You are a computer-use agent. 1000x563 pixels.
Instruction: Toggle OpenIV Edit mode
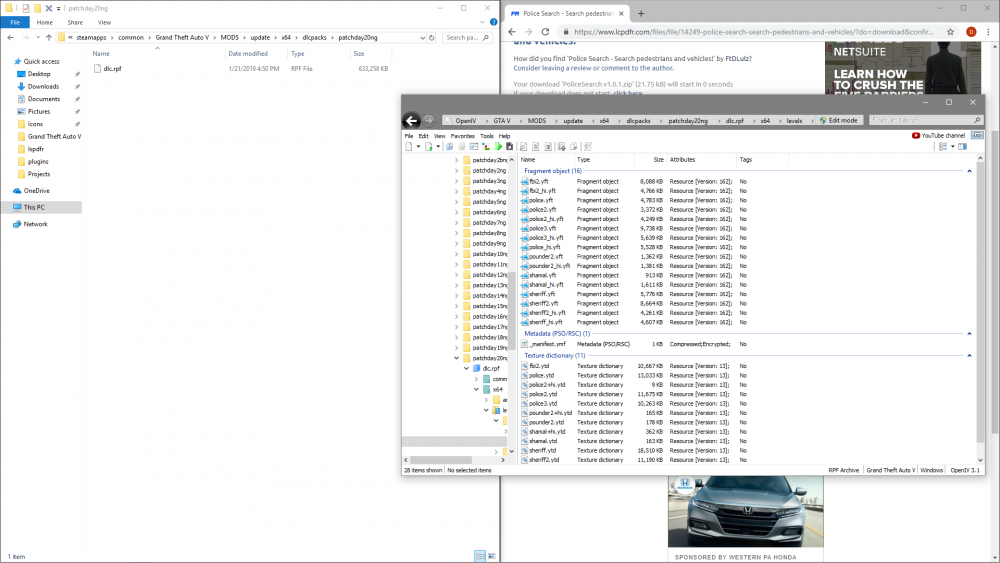837,120
